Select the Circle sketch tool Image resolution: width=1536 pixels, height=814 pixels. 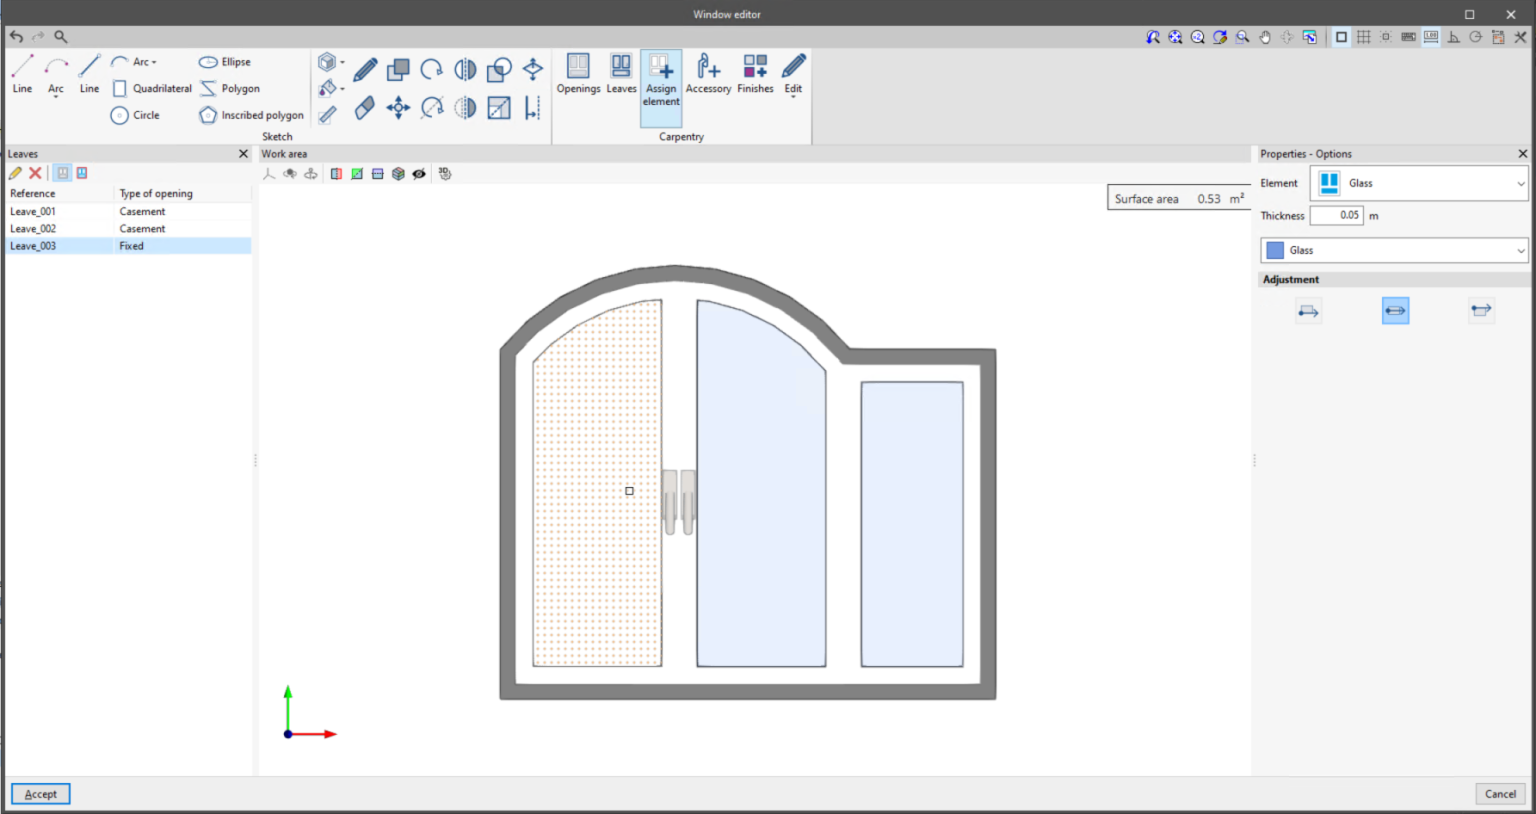point(135,115)
